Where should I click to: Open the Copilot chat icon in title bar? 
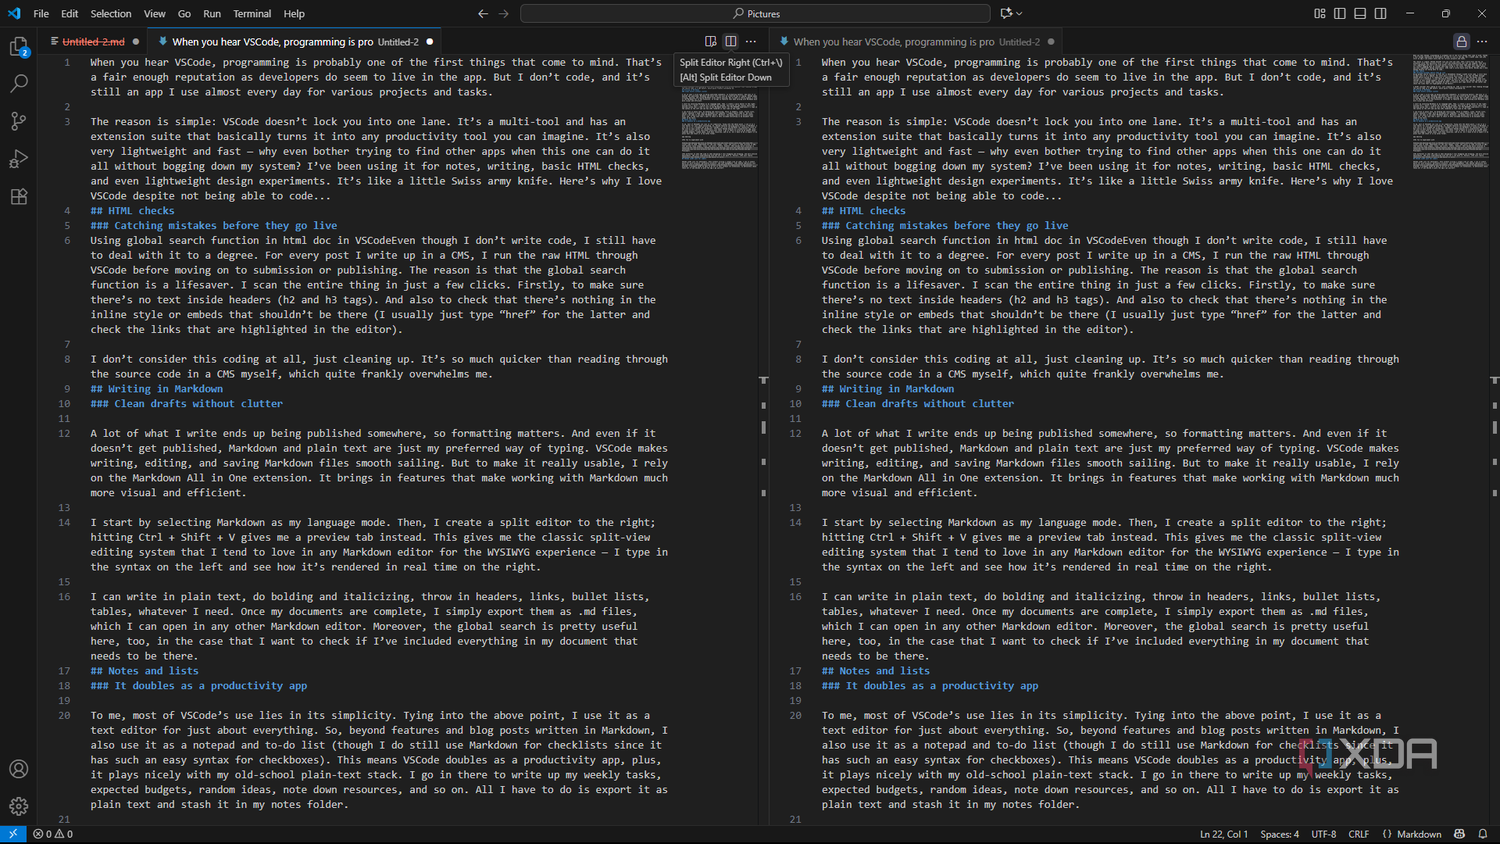coord(1006,13)
